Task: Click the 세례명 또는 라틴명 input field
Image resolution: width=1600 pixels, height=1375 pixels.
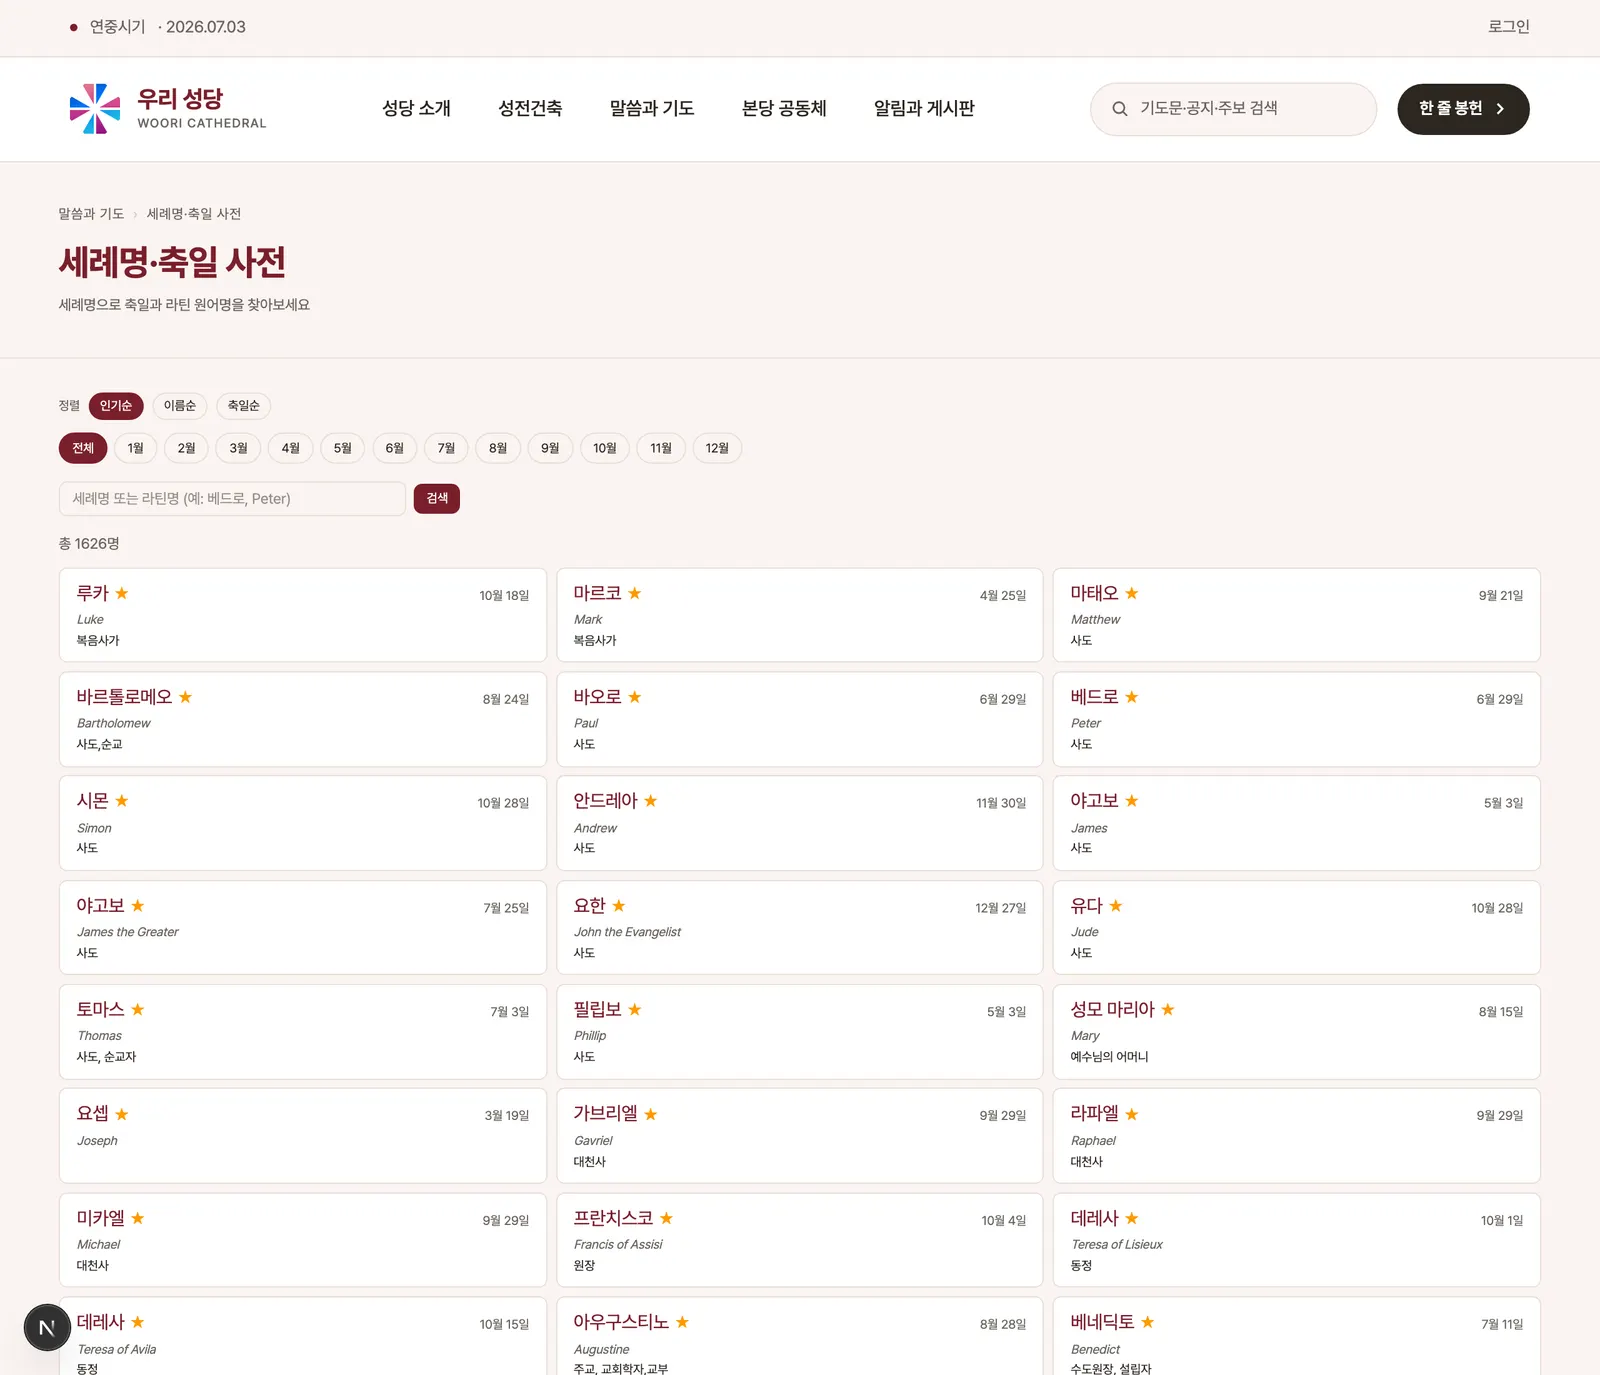Action: pyautogui.click(x=233, y=498)
